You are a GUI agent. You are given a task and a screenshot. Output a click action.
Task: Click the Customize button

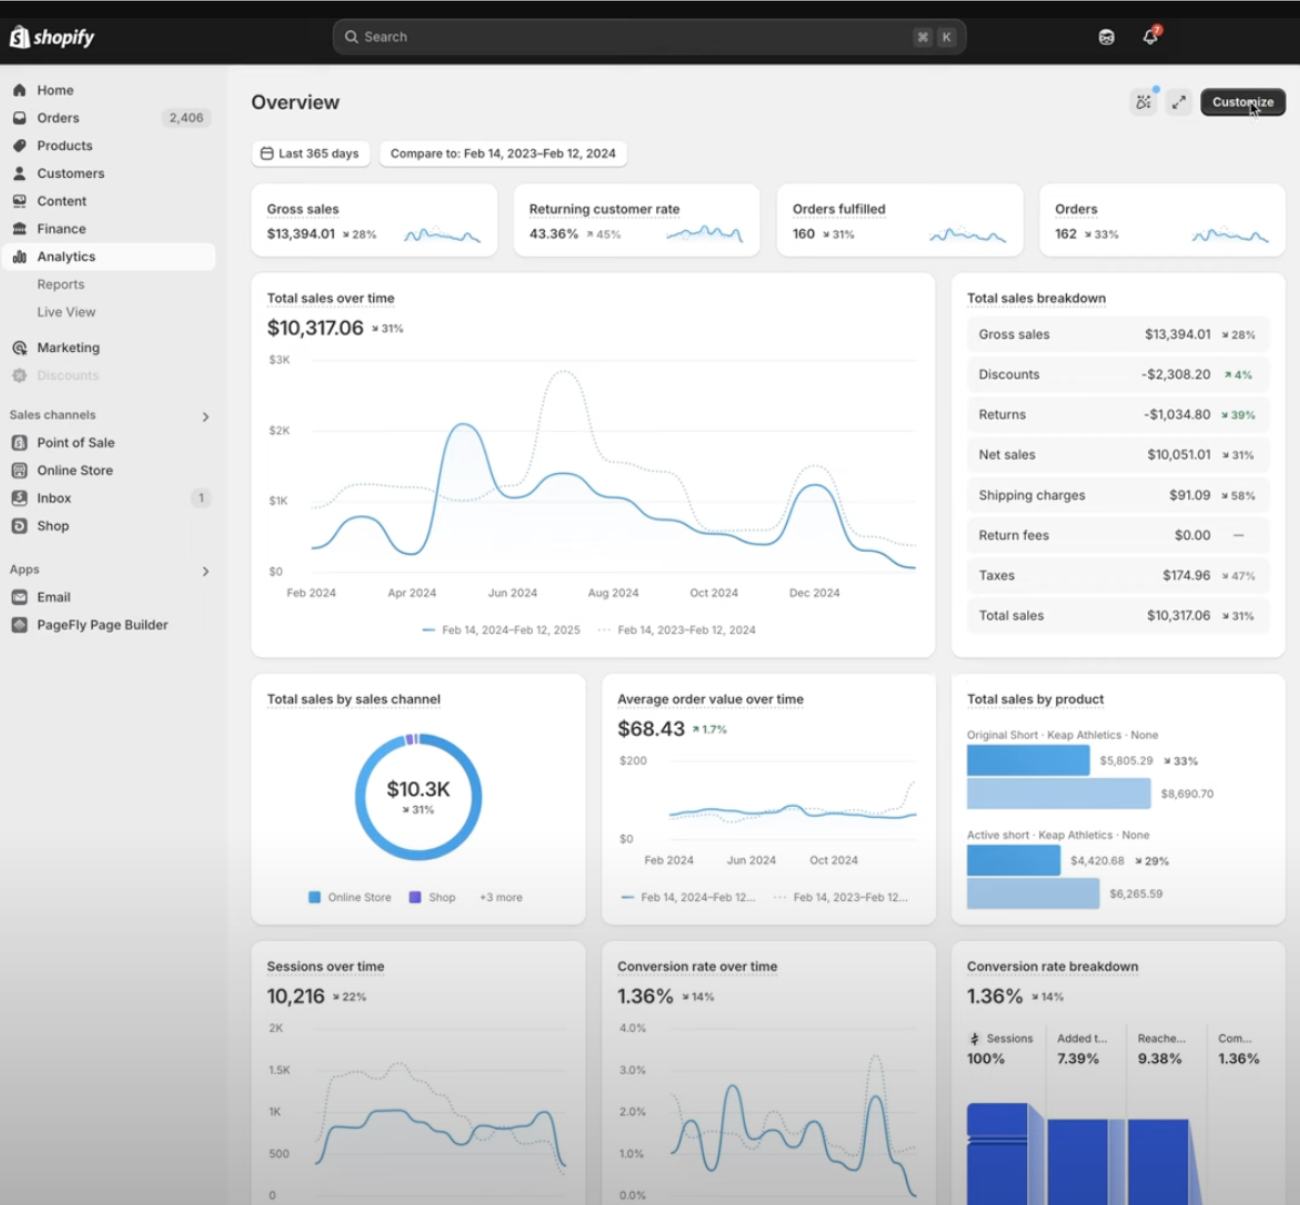click(x=1242, y=101)
